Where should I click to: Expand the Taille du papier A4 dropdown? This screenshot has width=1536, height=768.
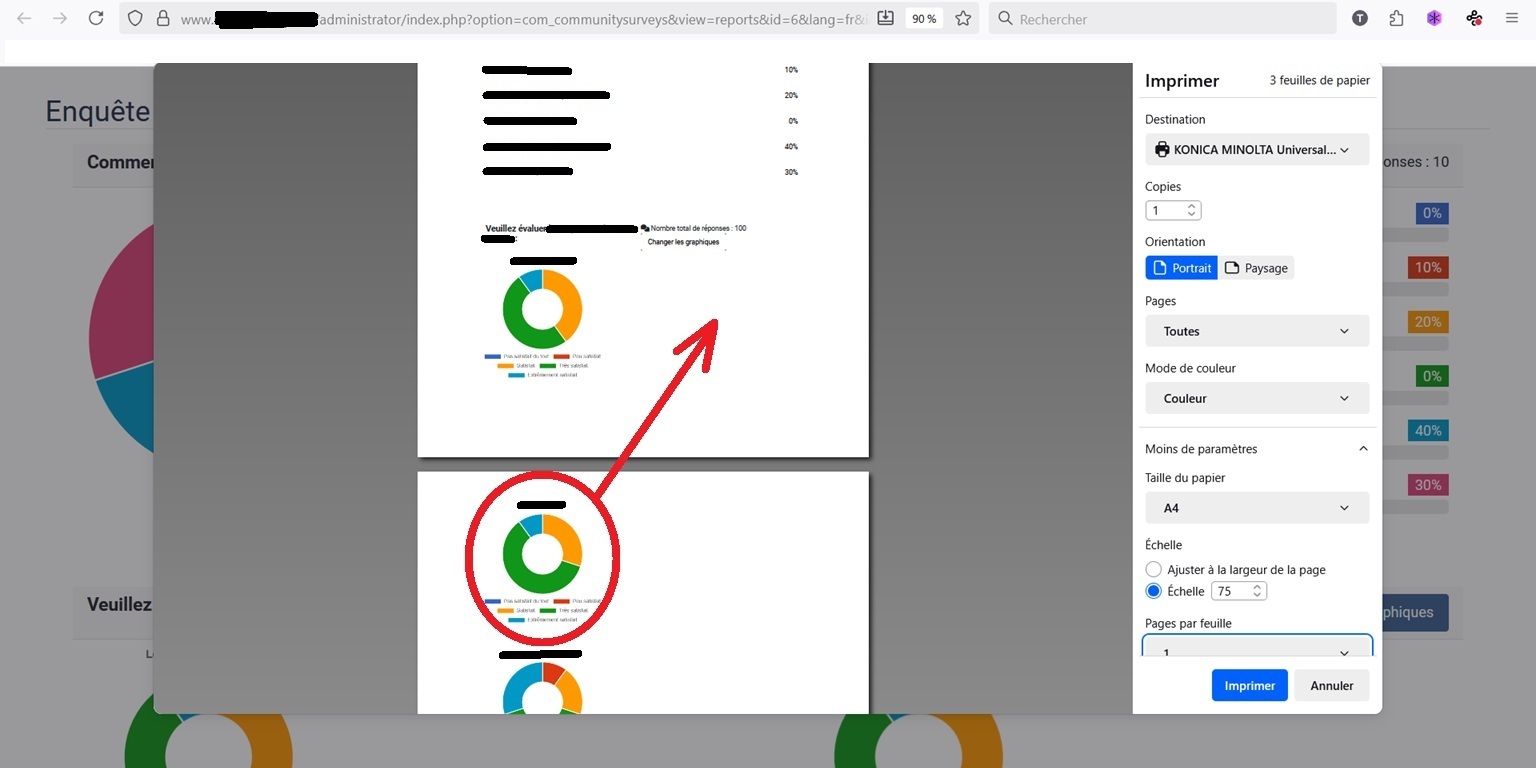[x=1256, y=508]
